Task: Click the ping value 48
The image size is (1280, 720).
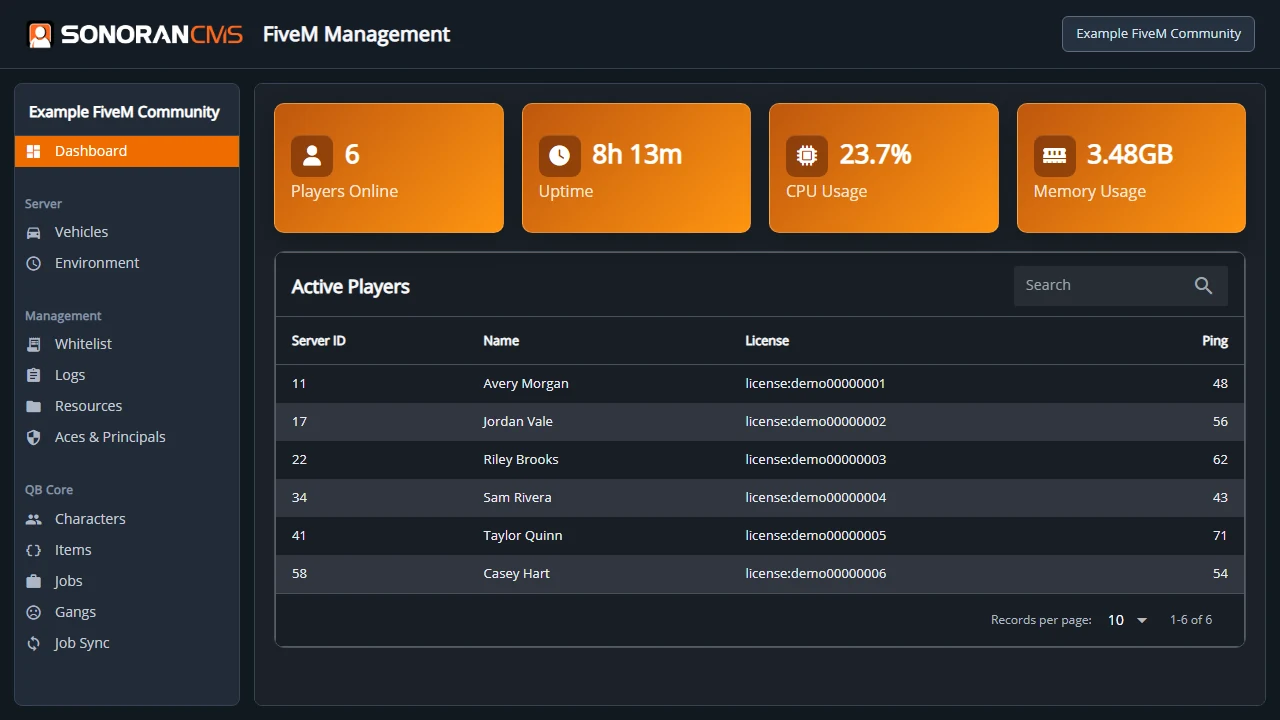Action: pyautogui.click(x=1220, y=384)
